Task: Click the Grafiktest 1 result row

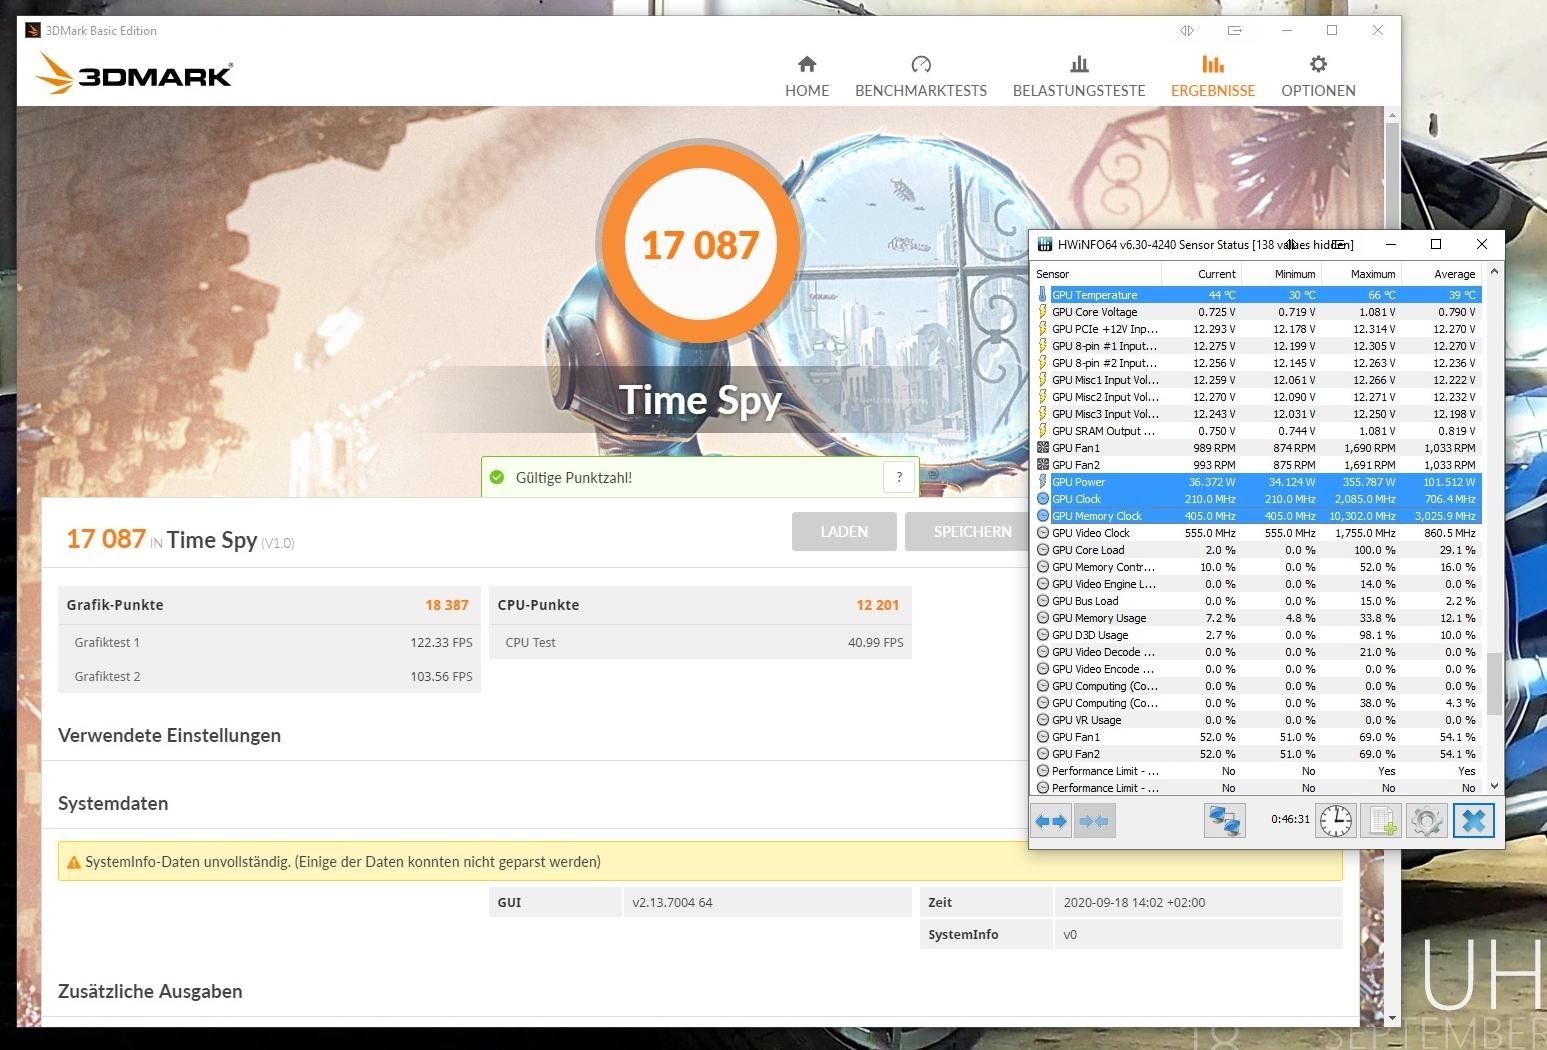Action: 270,642
